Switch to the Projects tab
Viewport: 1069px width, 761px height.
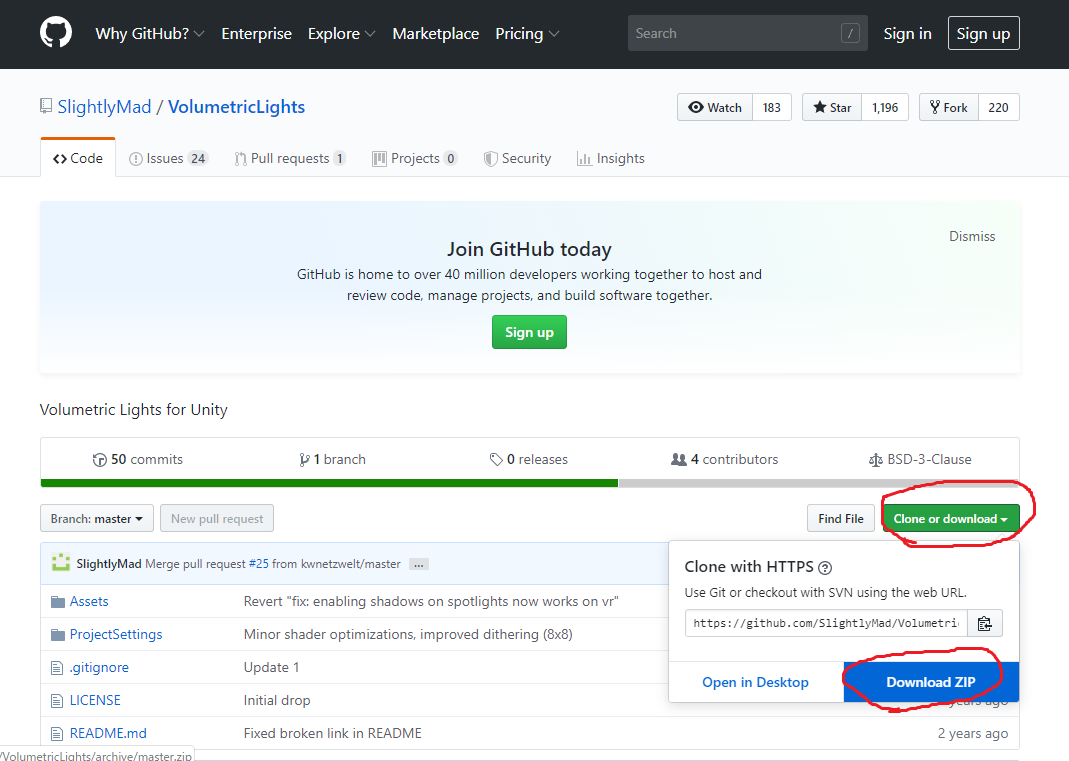coord(415,158)
